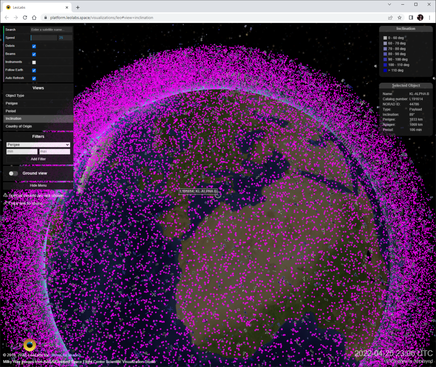The image size is (436, 367).
Task: Disable the Auto Refresh checkbox
Action: (34, 78)
